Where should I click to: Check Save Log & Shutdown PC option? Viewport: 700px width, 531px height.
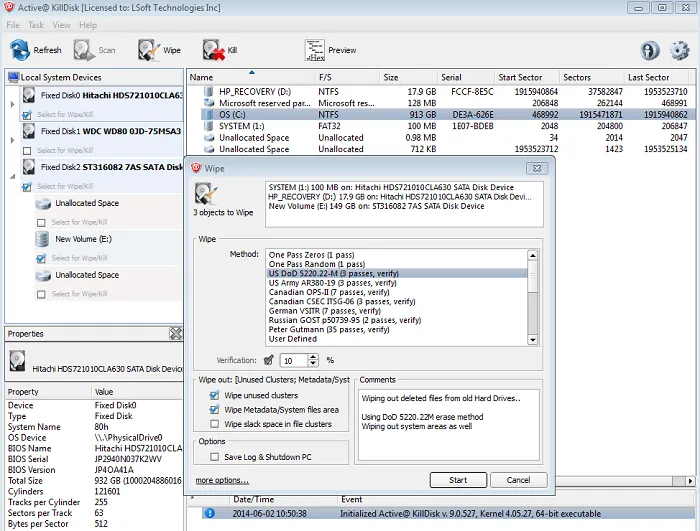215,457
